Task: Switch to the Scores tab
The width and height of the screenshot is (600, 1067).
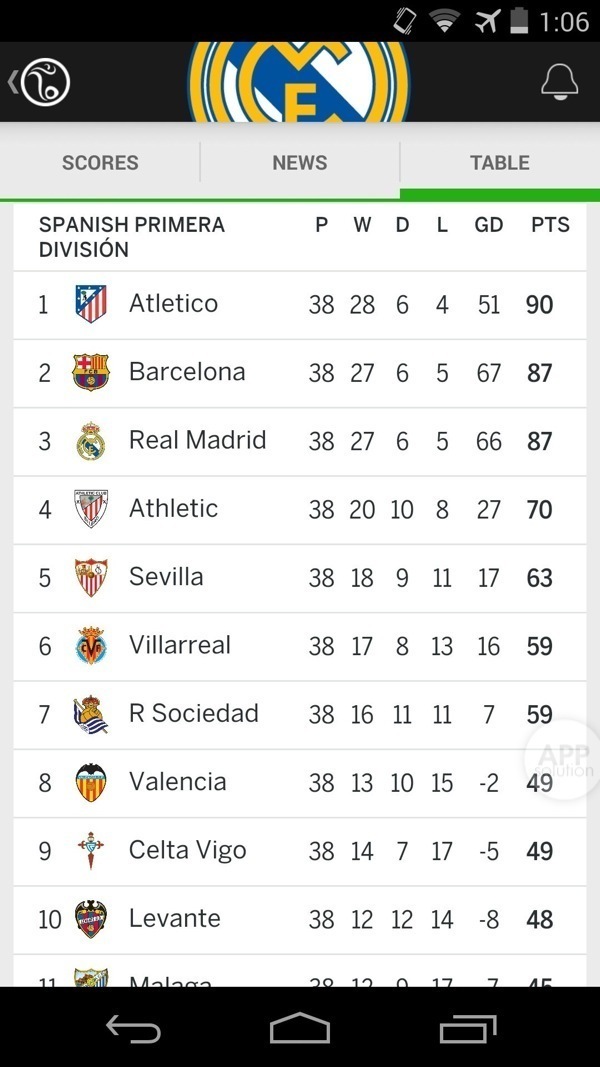Action: [x=100, y=163]
